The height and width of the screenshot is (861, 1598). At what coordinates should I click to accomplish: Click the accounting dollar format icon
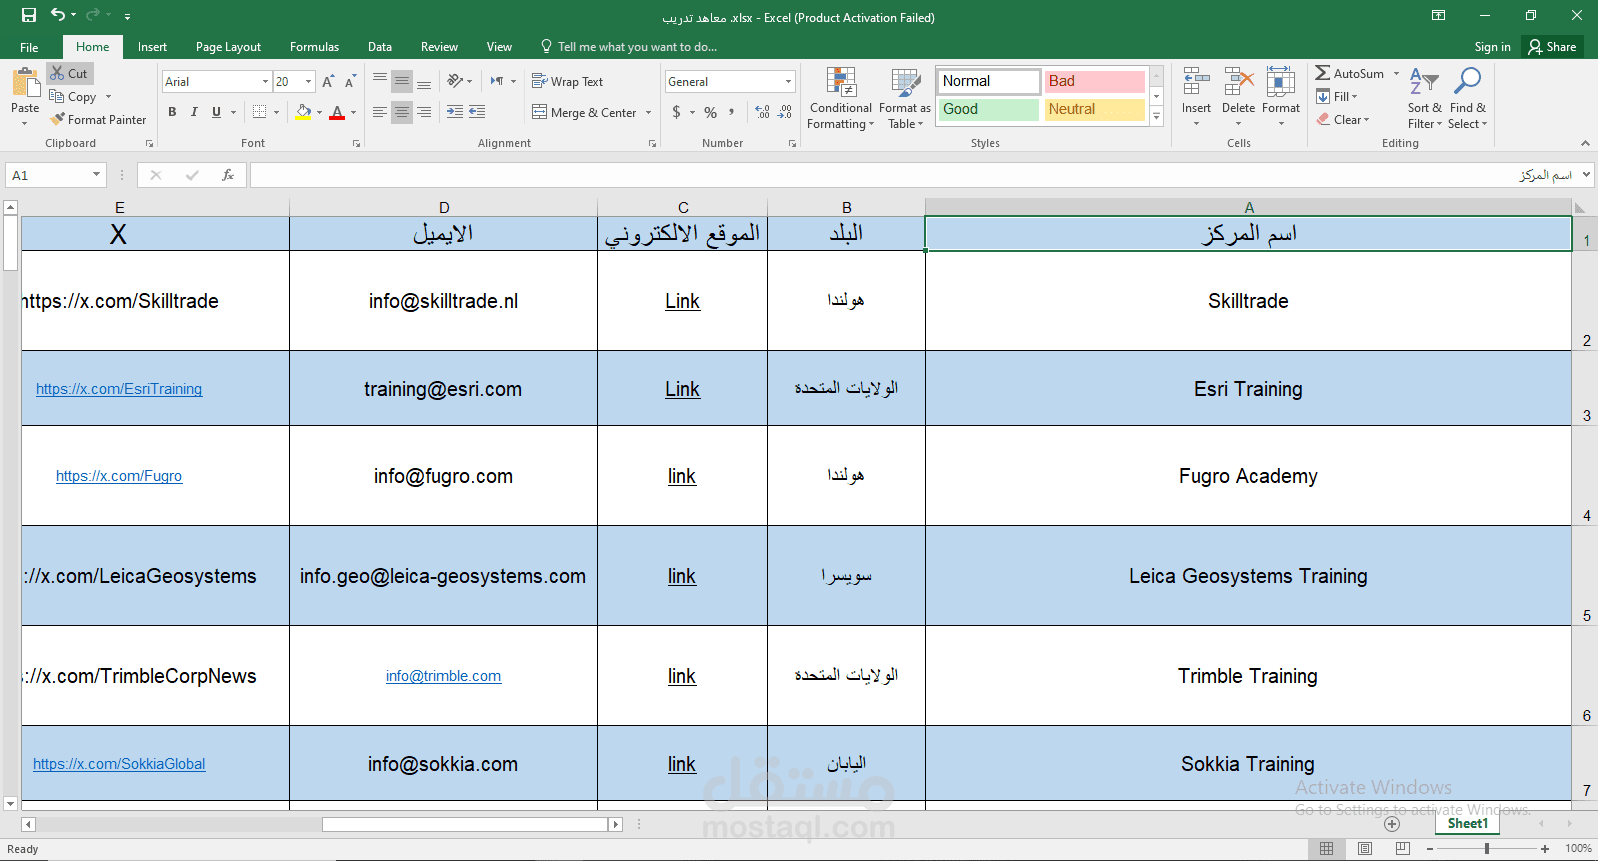point(677,112)
